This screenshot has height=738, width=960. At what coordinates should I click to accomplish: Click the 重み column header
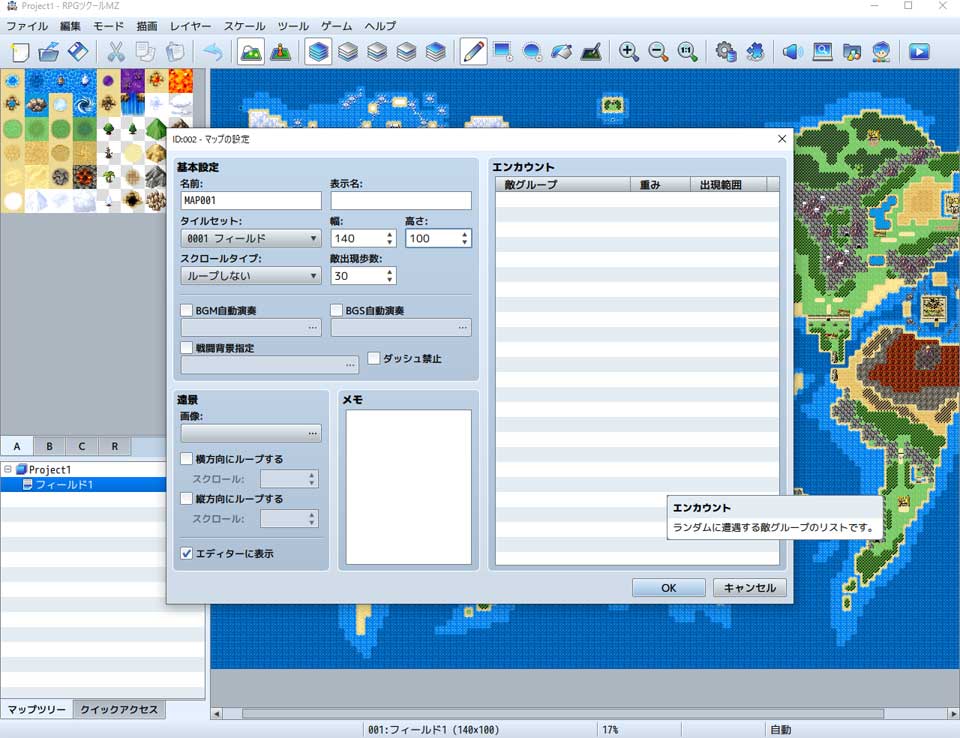click(x=660, y=184)
